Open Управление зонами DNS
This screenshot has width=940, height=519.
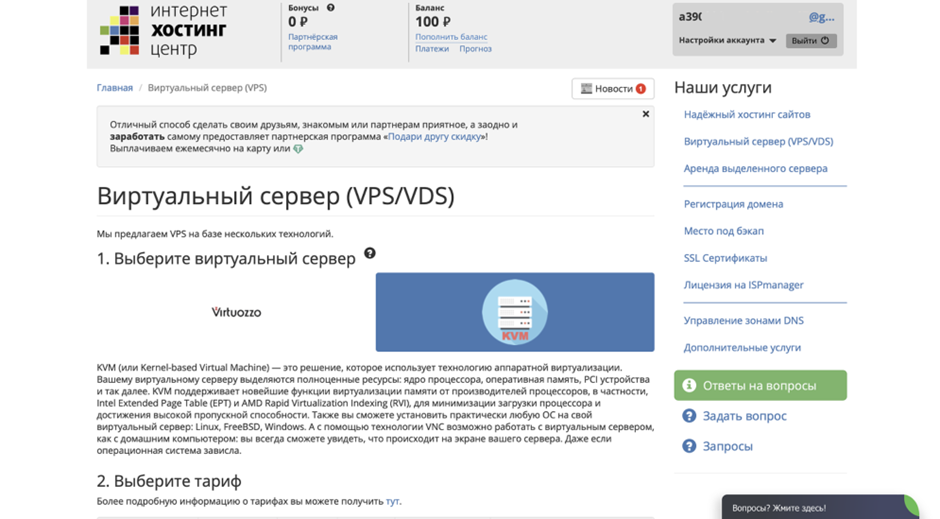pyautogui.click(x=743, y=320)
